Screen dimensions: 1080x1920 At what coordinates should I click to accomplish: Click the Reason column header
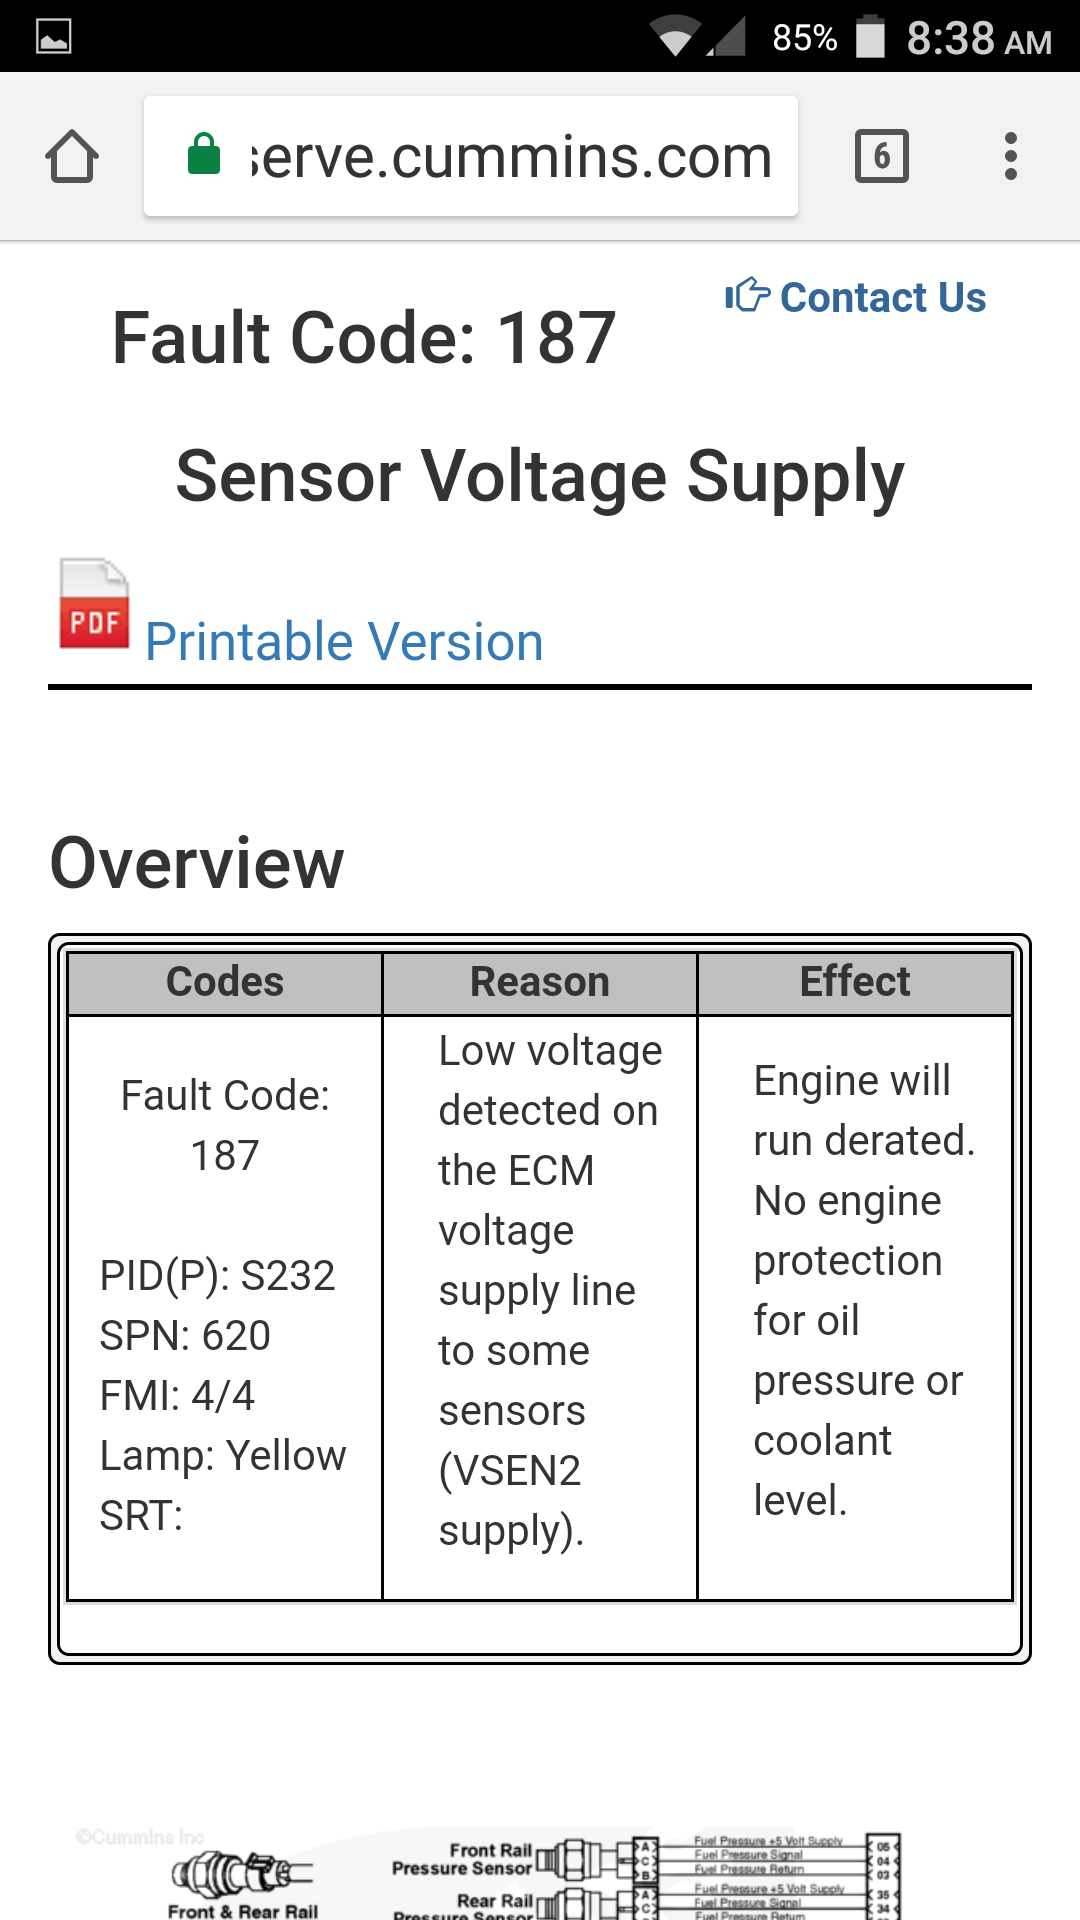click(x=540, y=982)
